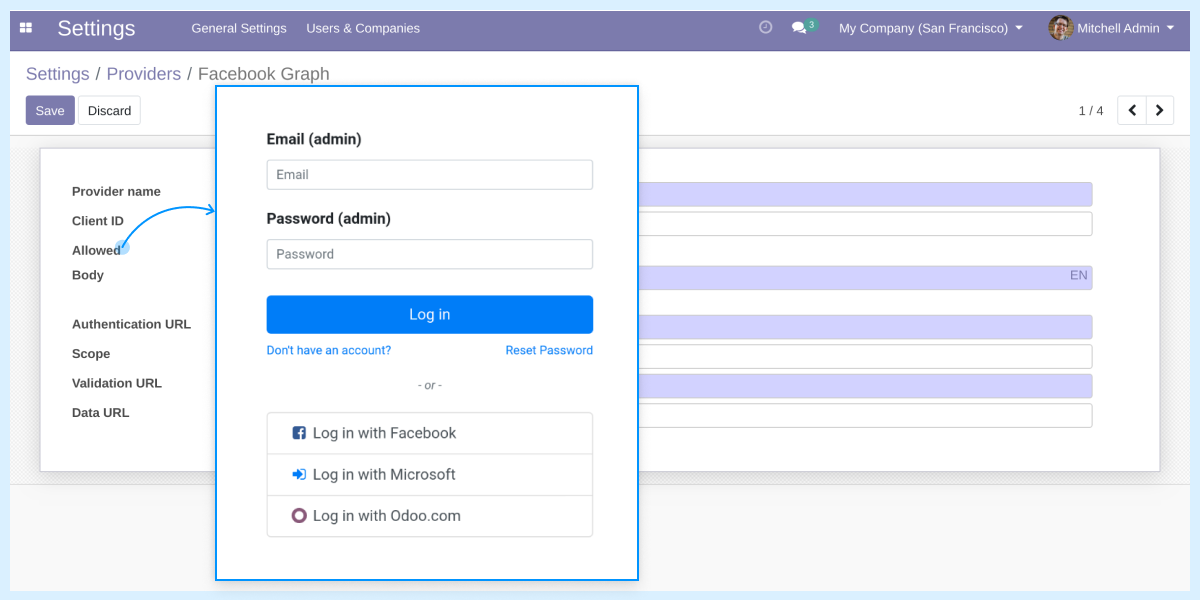Check activities using the clock icon
The height and width of the screenshot is (600, 1200).
click(765, 28)
